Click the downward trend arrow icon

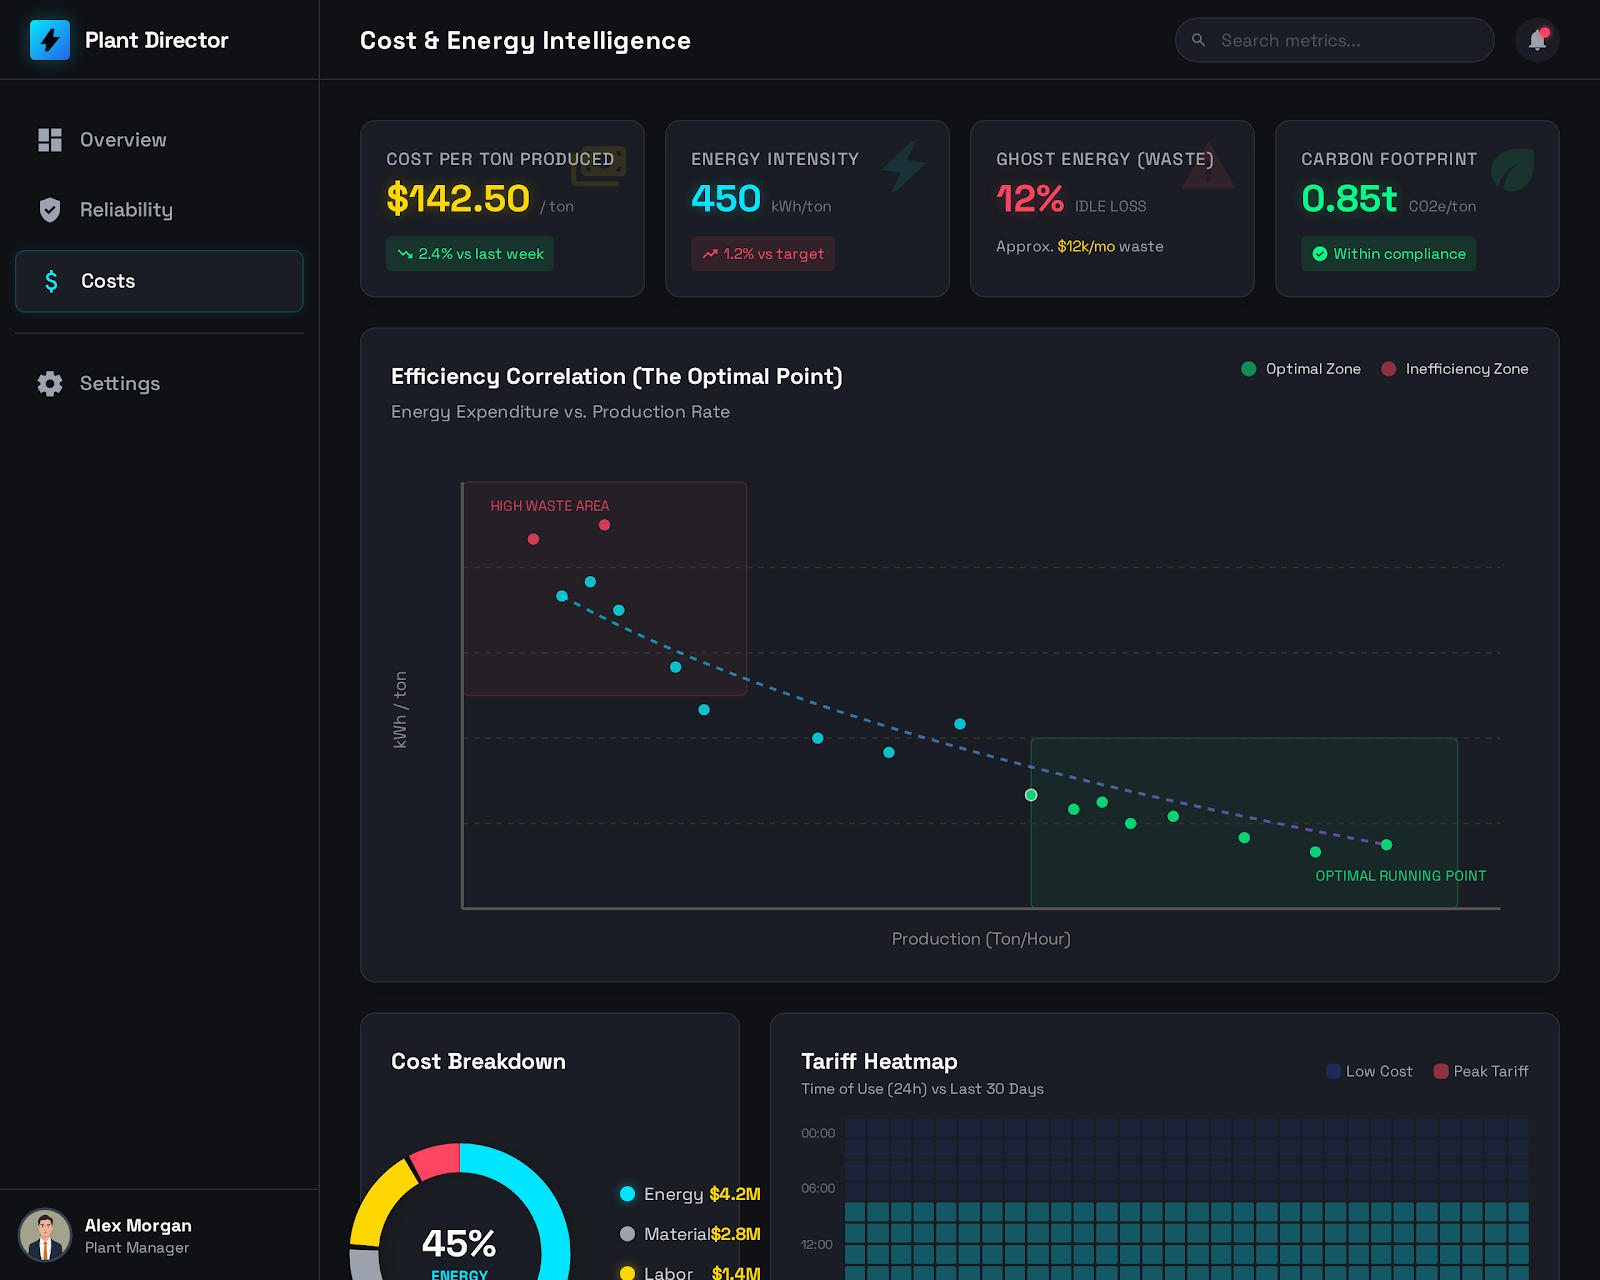point(405,254)
